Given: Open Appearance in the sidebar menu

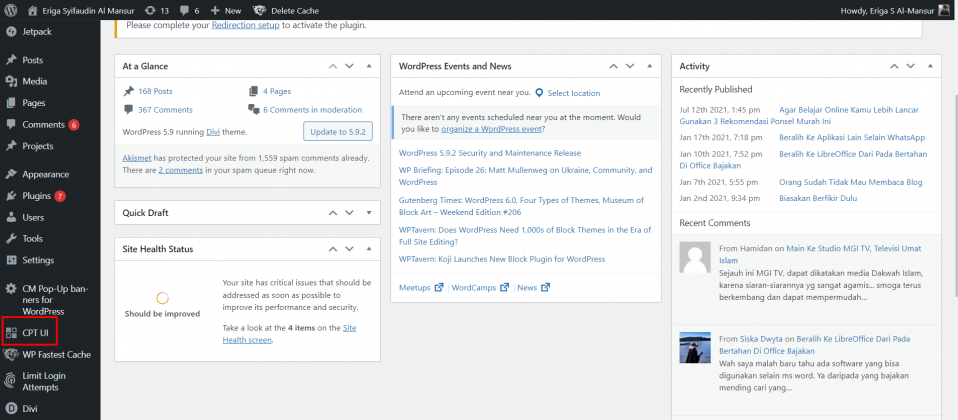Looking at the screenshot, I should pos(46,174).
